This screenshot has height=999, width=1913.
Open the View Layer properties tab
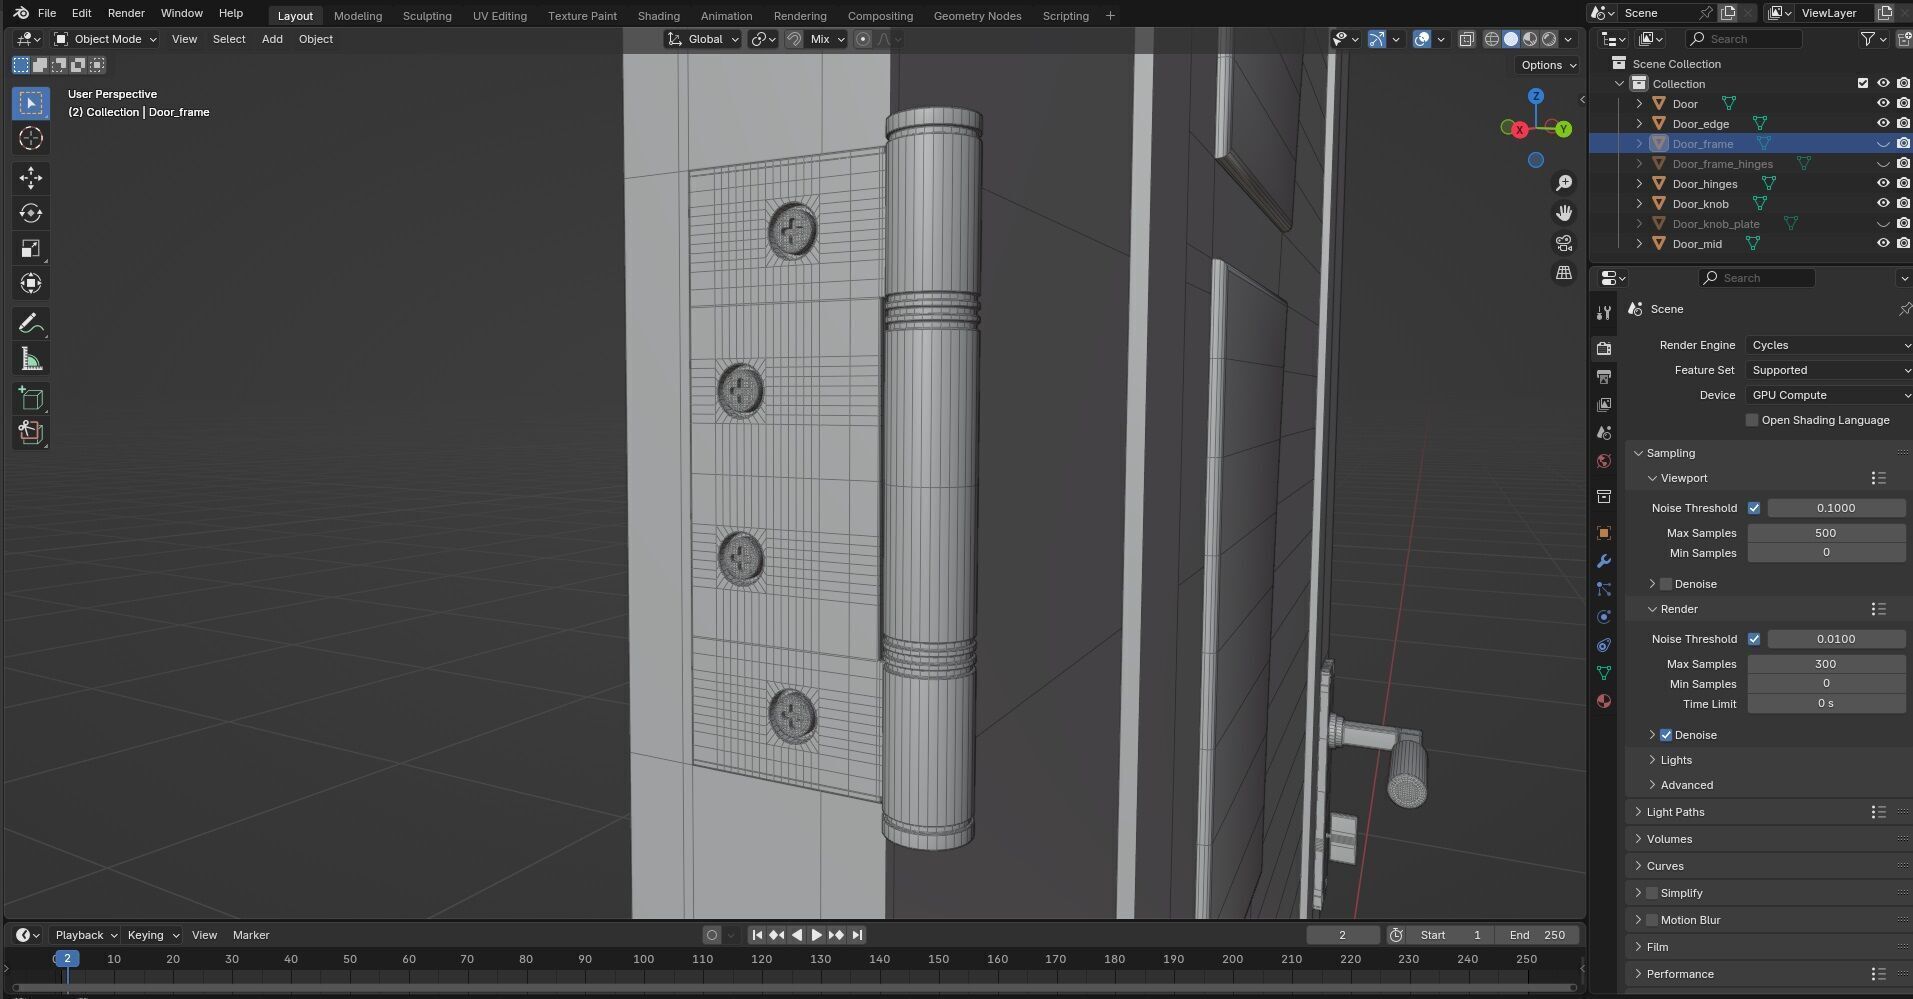1604,404
